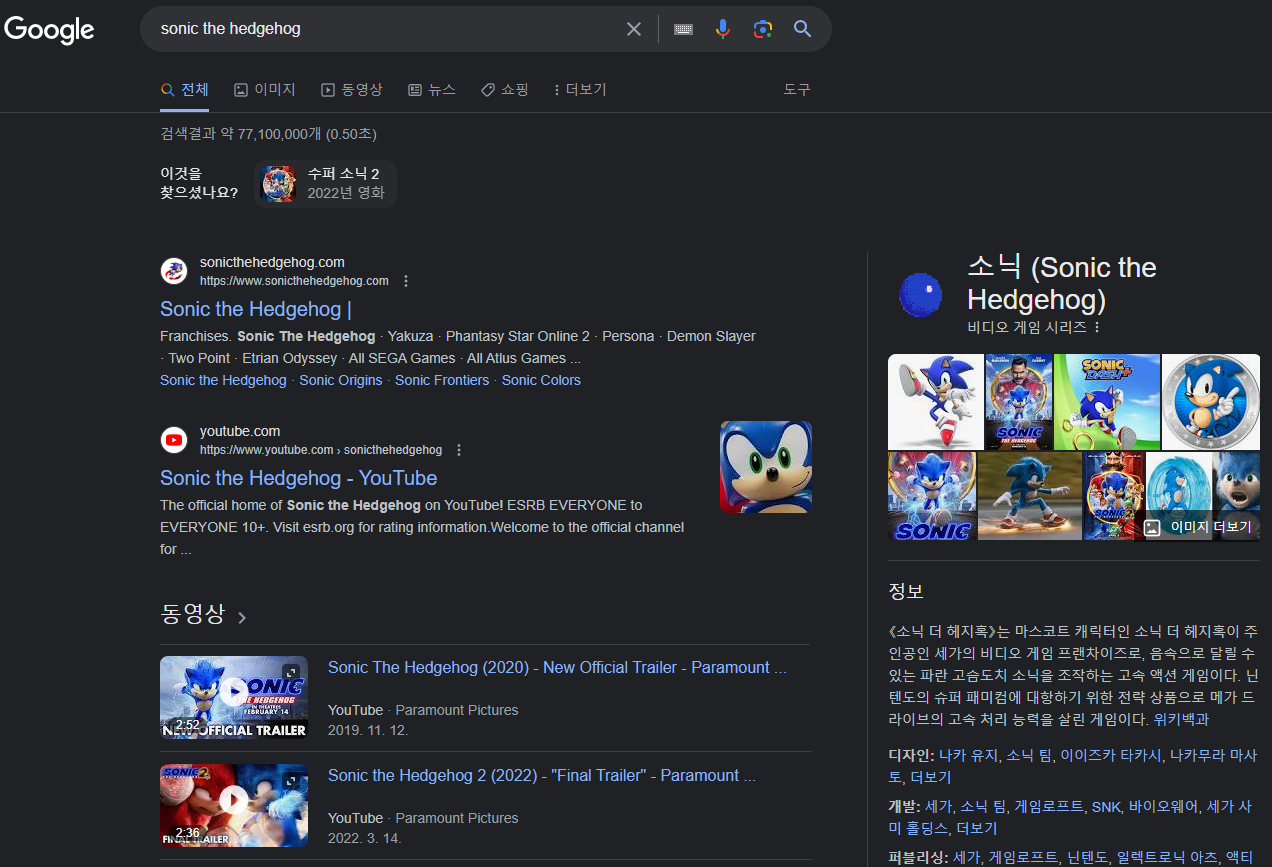Click the 바이오웨어 developer link
The width and height of the screenshot is (1272, 867).
[x=1162, y=806]
